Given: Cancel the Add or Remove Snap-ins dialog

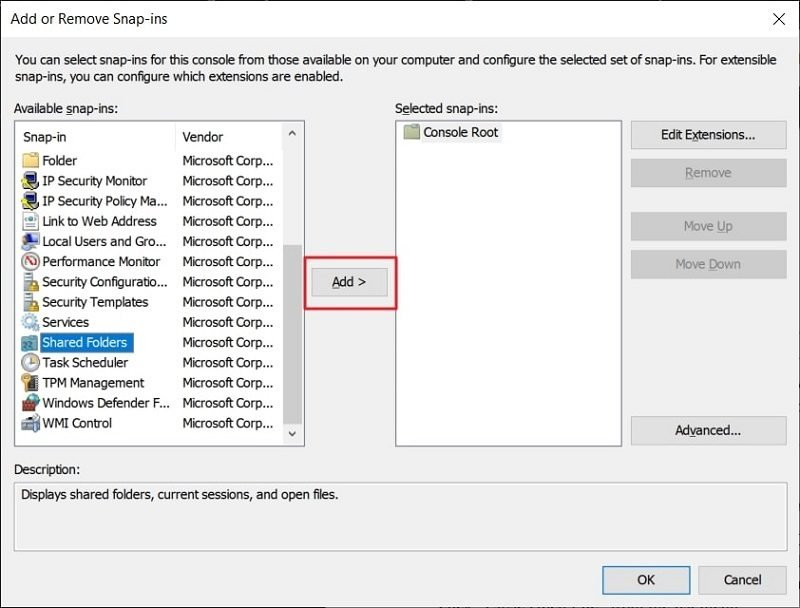Looking at the screenshot, I should click(742, 579).
